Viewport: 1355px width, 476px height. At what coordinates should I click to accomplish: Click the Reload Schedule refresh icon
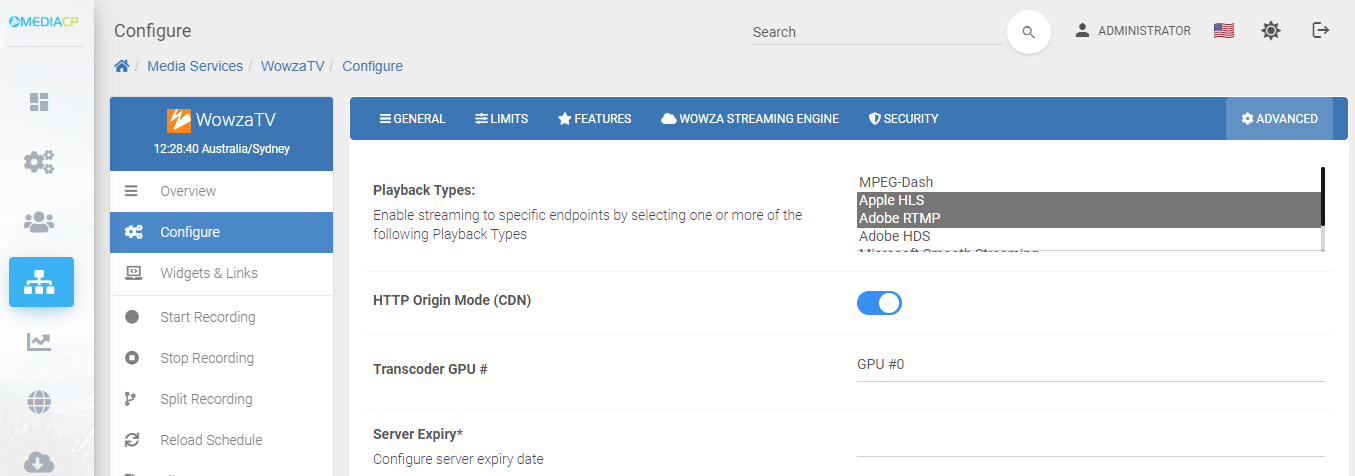(x=132, y=440)
